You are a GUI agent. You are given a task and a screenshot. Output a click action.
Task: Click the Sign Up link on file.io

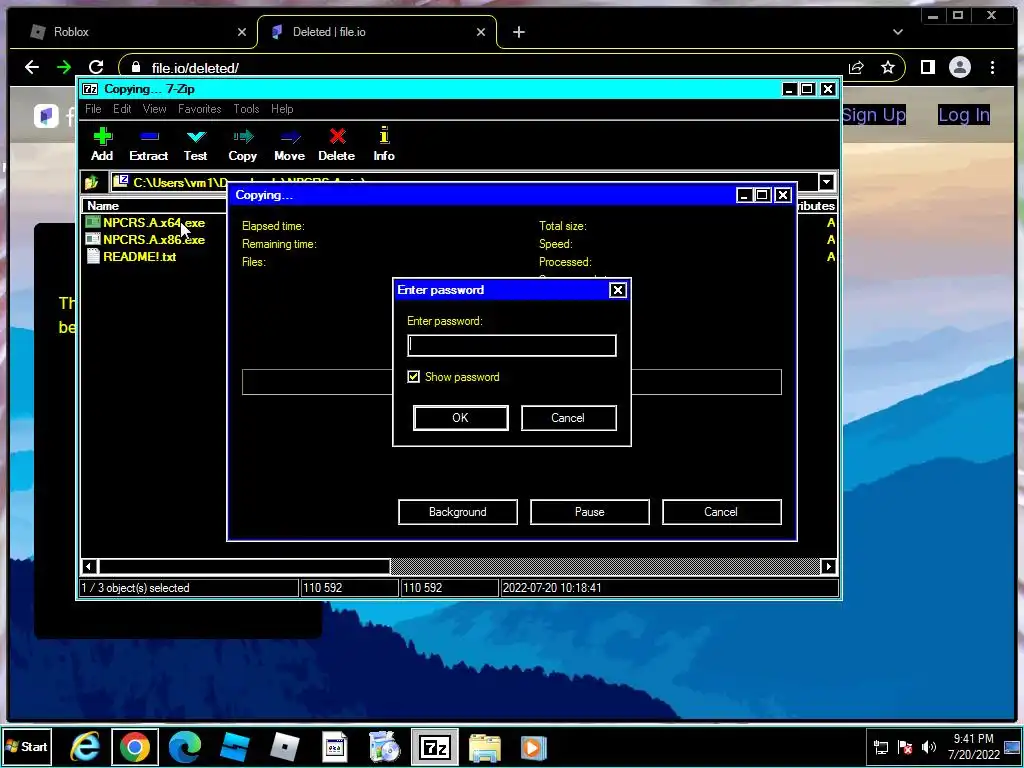(874, 115)
